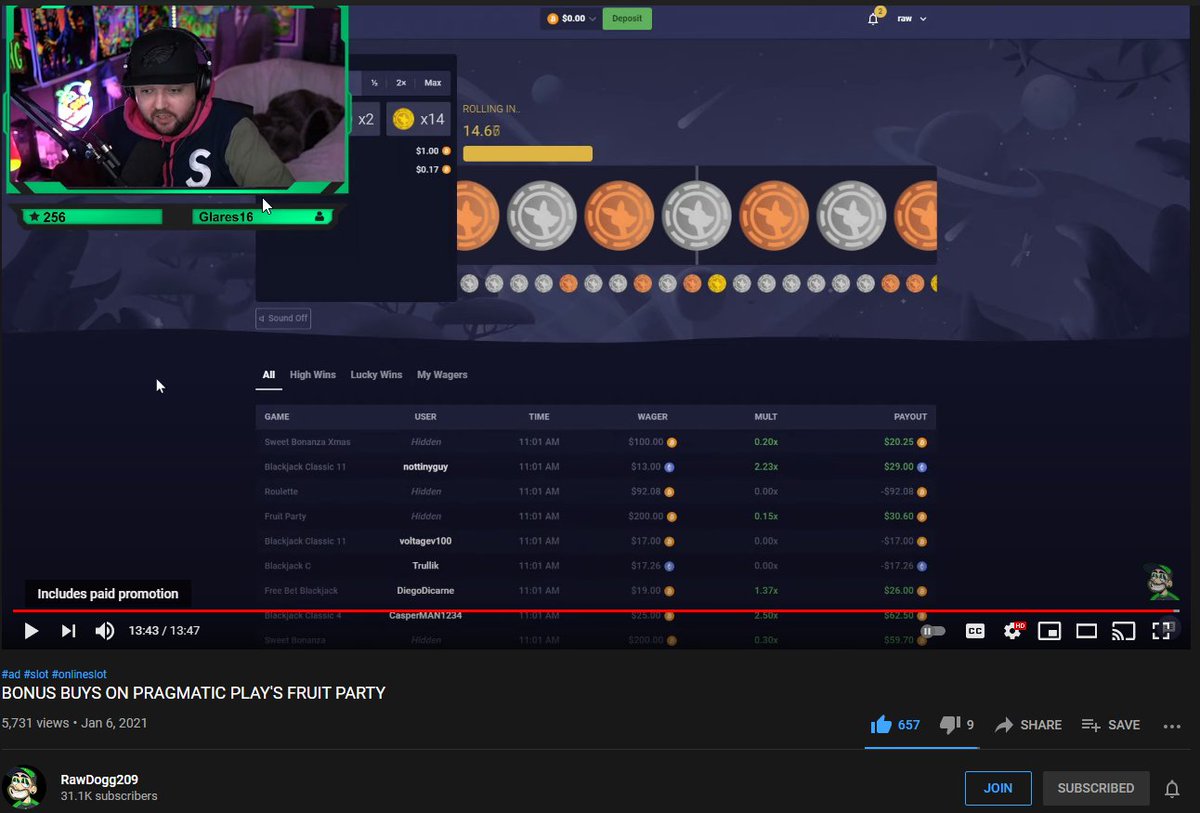This screenshot has height=813, width=1200.
Task: Click the 13:43 / 13:47 time display
Action: 164,631
